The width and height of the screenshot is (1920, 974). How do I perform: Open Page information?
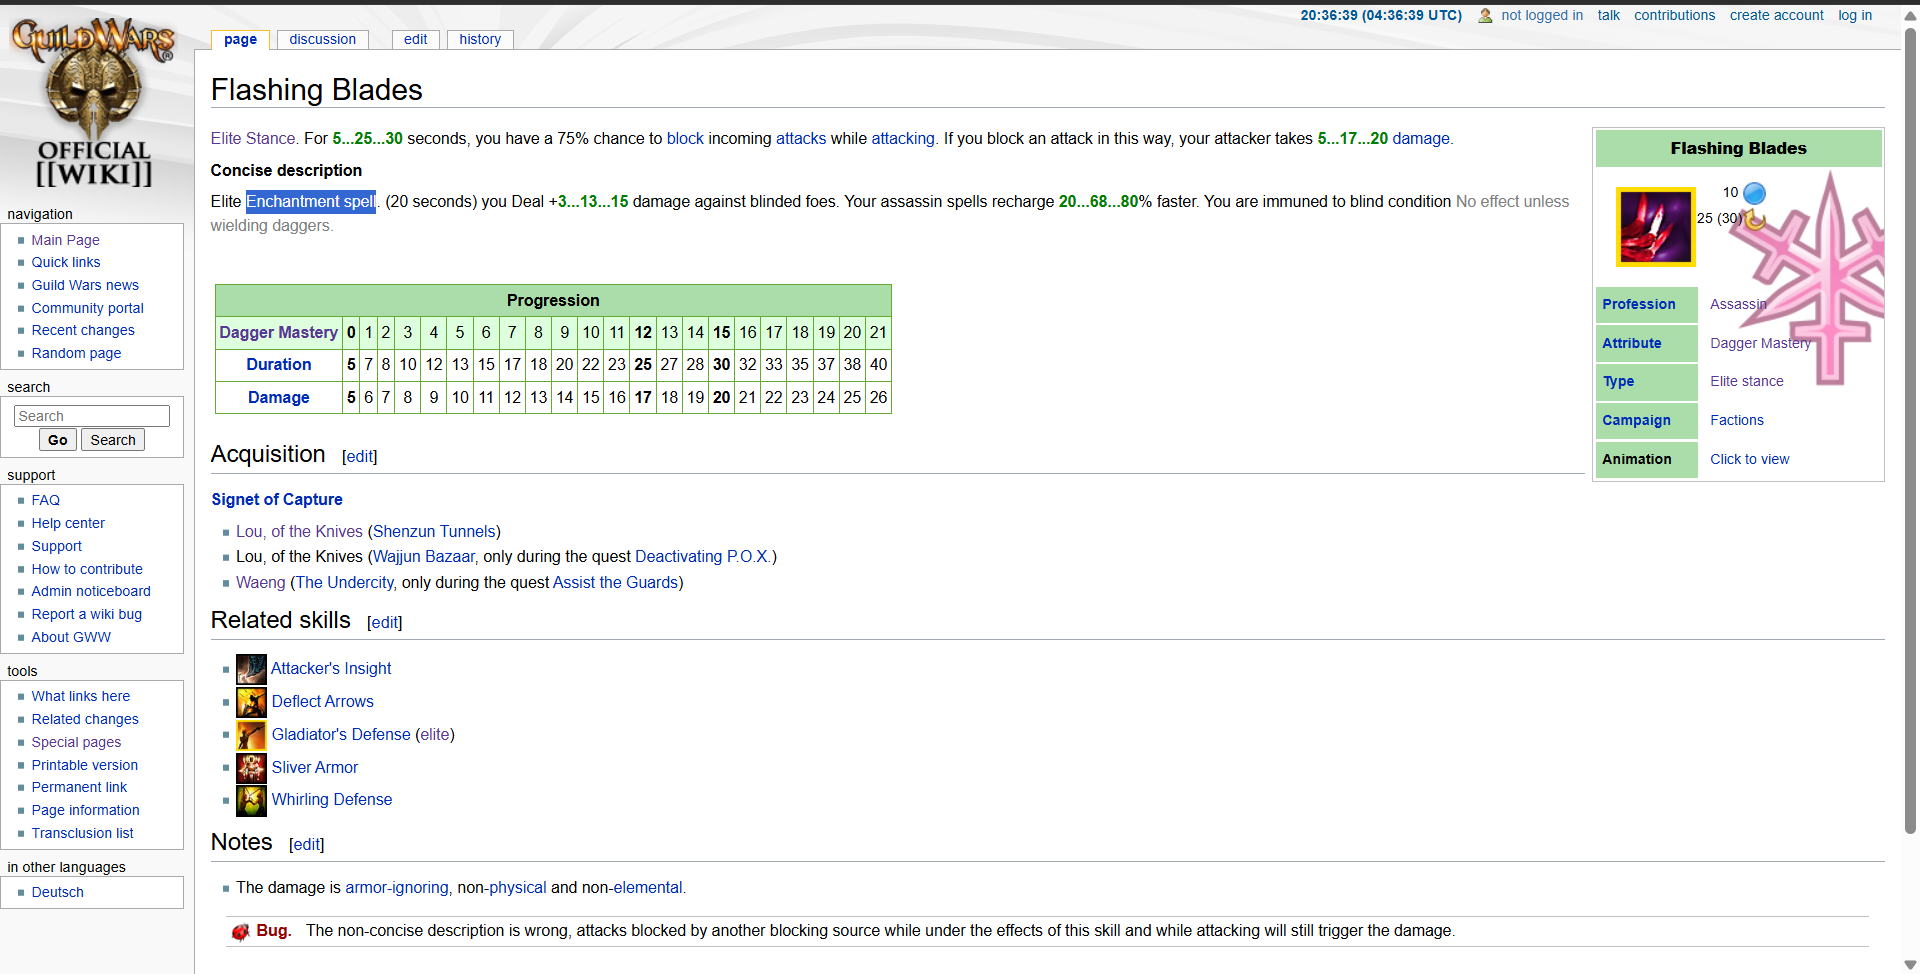coord(85,810)
